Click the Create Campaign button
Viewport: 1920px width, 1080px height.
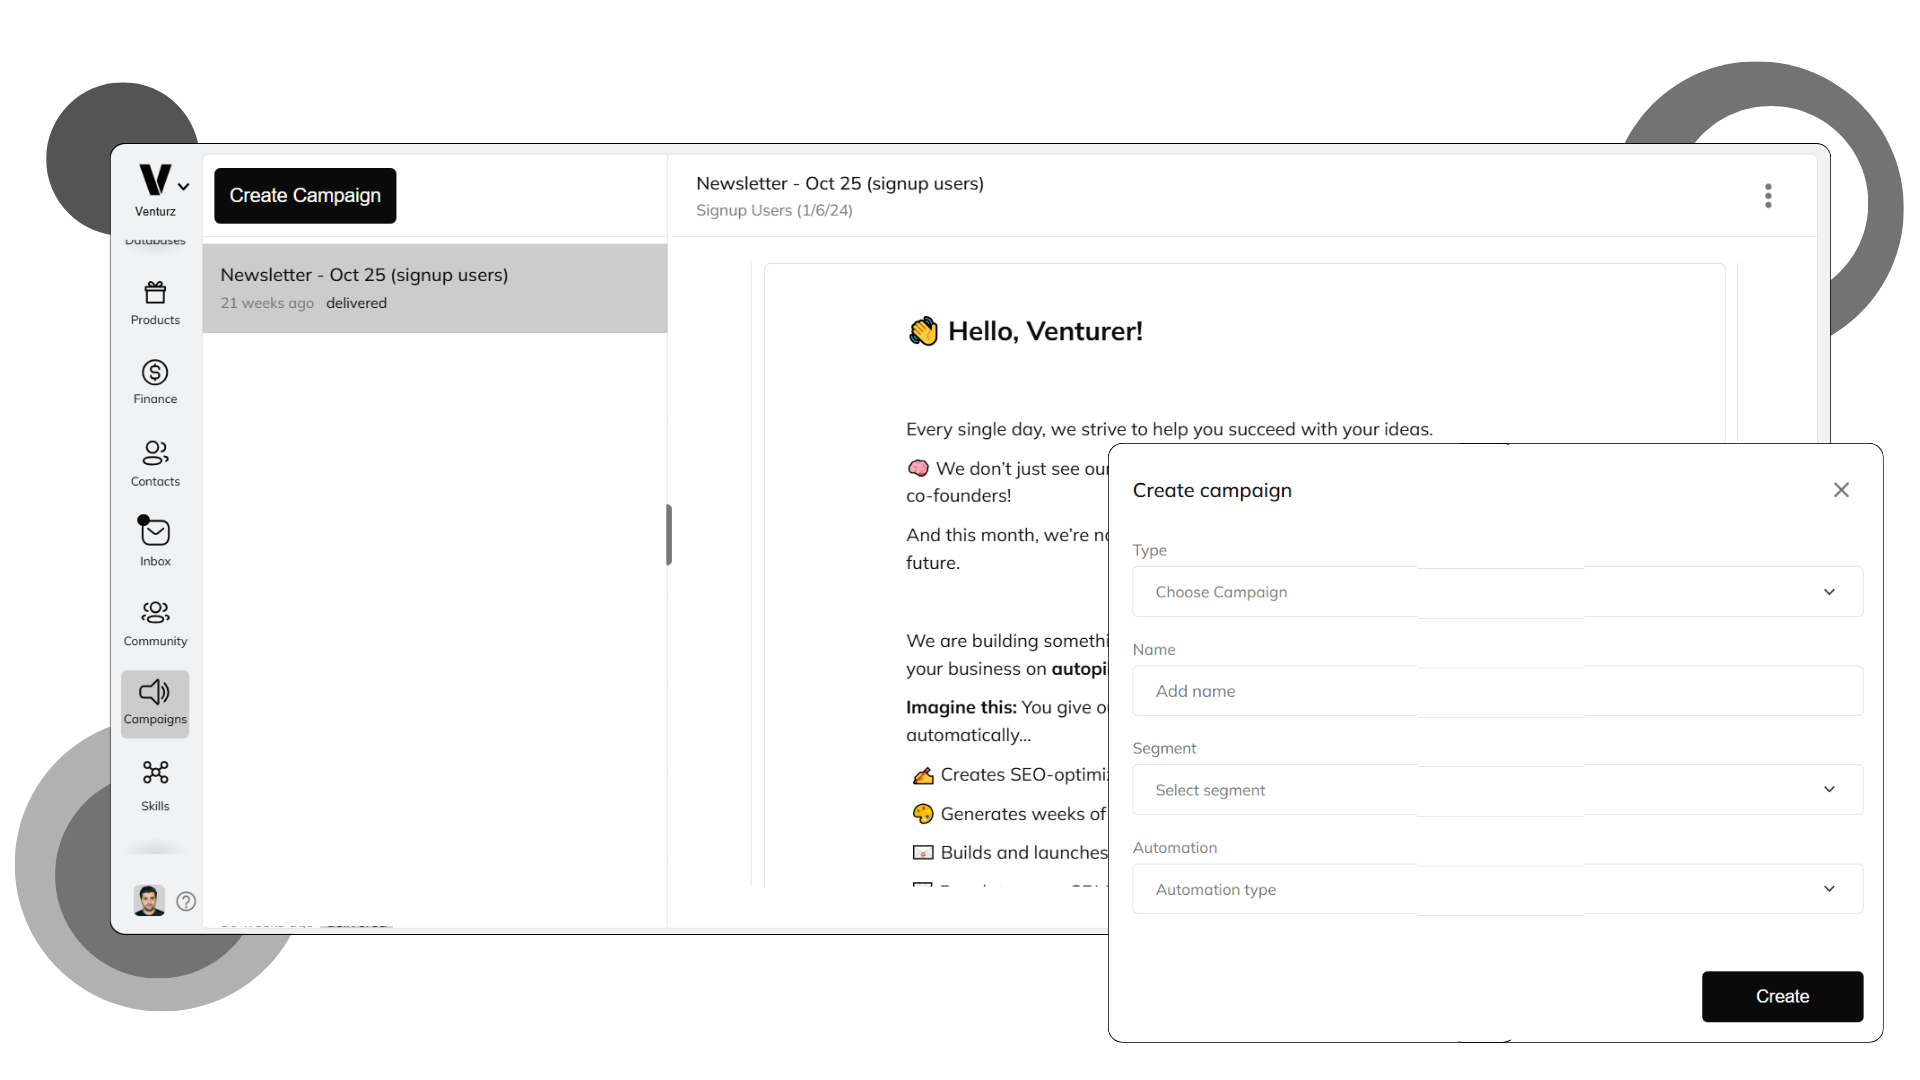[x=305, y=195]
